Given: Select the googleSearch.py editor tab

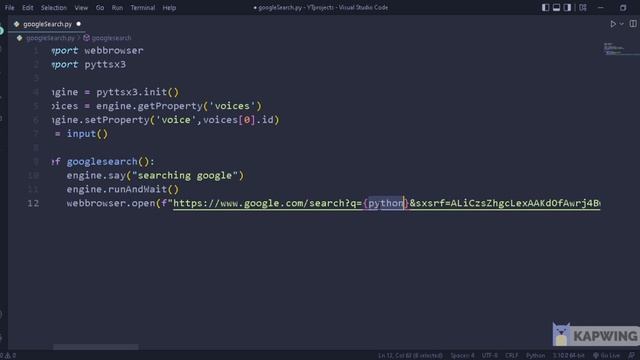Looking at the screenshot, I should pyautogui.click(x=47, y=24).
